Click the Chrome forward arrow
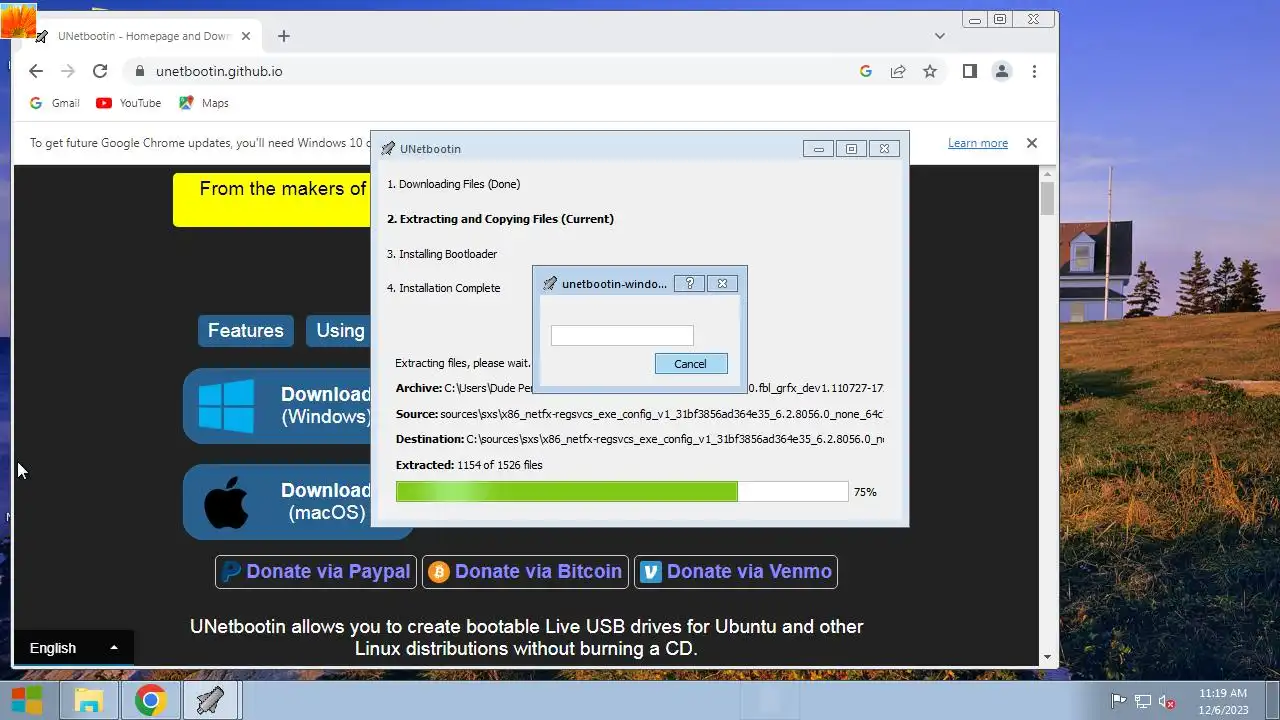 pos(68,71)
